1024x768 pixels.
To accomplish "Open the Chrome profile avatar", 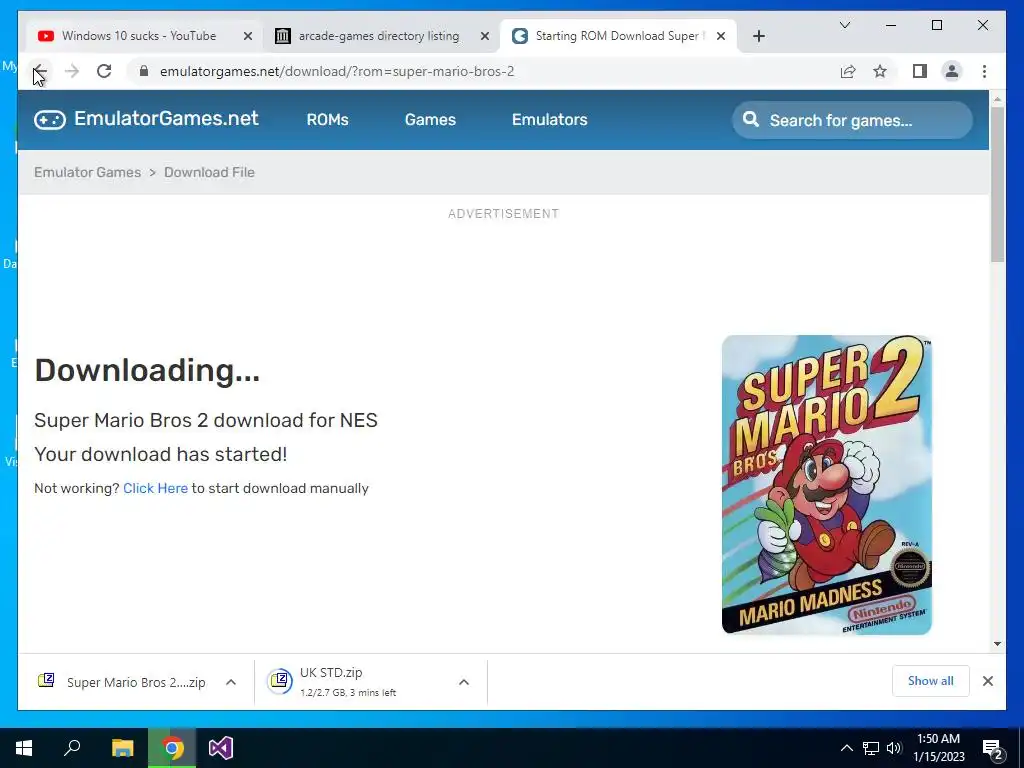I will tap(952, 71).
